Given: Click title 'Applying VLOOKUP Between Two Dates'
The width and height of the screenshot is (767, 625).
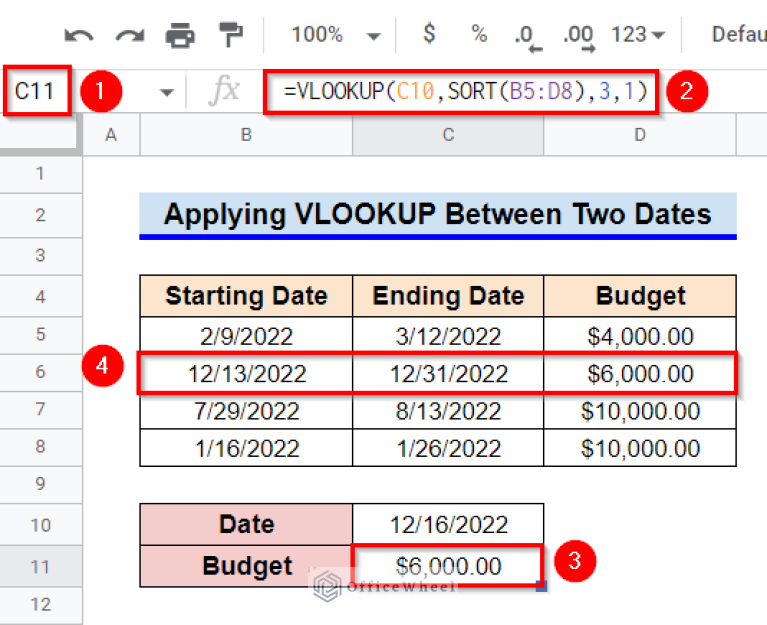Looking at the screenshot, I should tap(438, 214).
